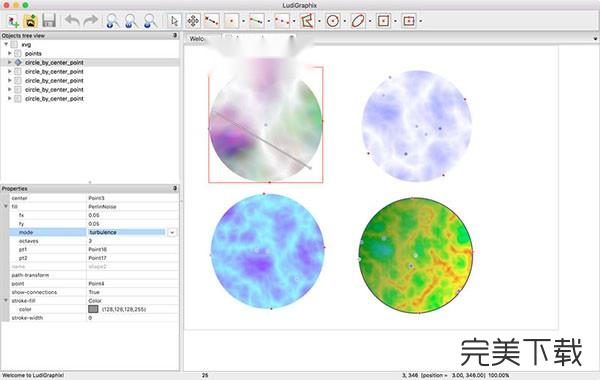
Task: Click the stroke-fill color gray swatch
Action: (93, 309)
